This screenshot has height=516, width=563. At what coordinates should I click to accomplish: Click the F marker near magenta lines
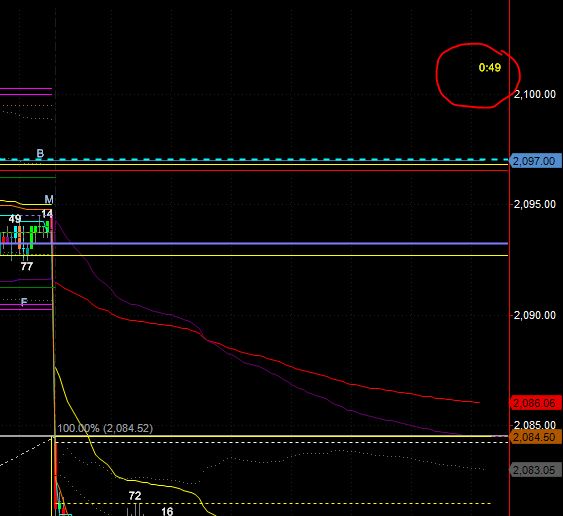pos(24,302)
